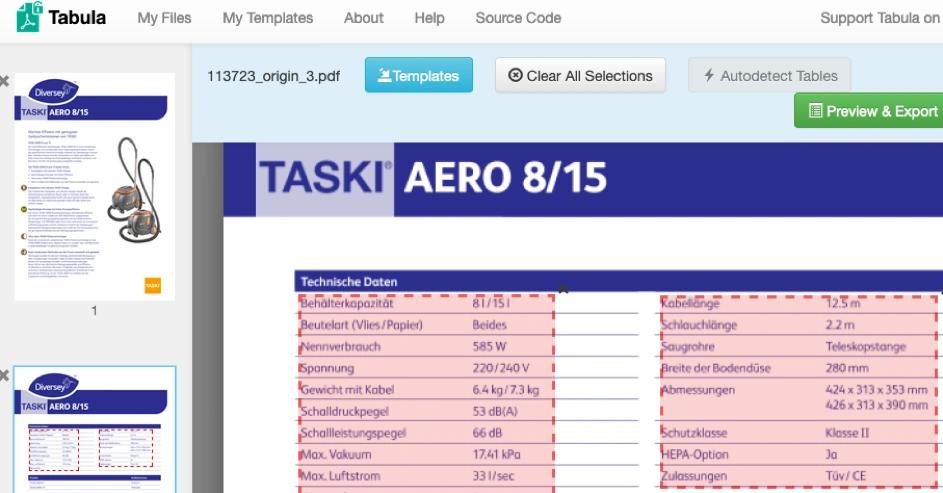Click the 'Beides' value
Image resolution: width=943 pixels, height=493 pixels.
tap(490, 325)
